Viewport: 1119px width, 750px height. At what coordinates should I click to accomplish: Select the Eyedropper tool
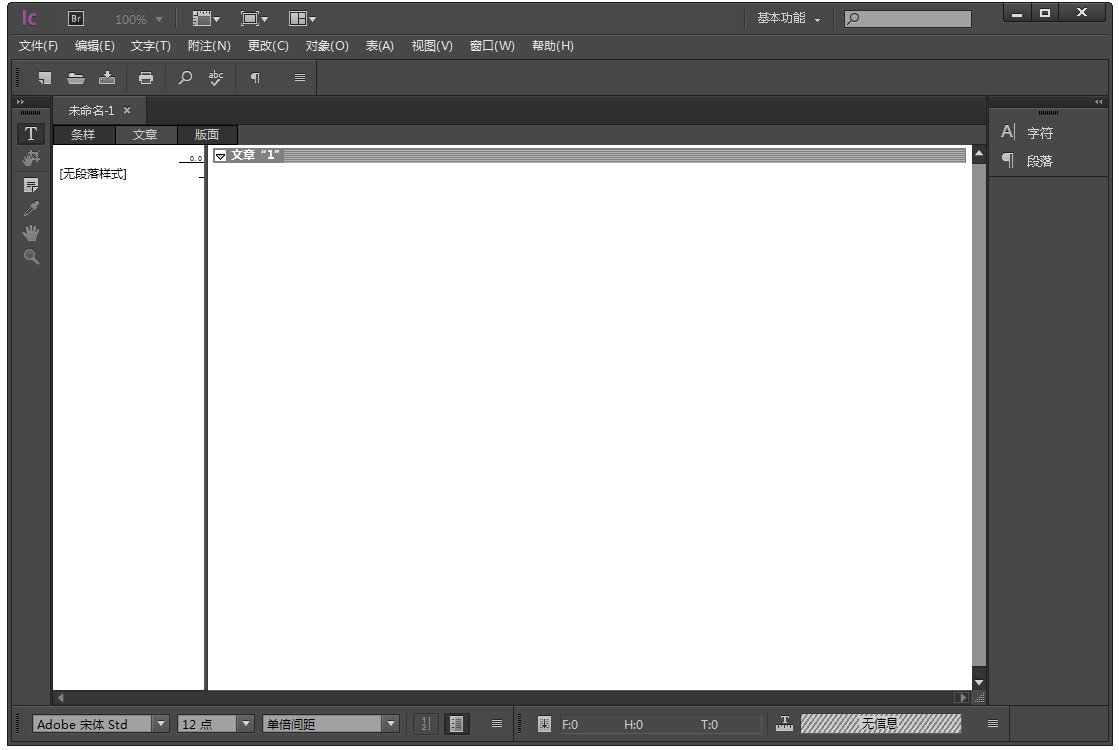point(31,209)
